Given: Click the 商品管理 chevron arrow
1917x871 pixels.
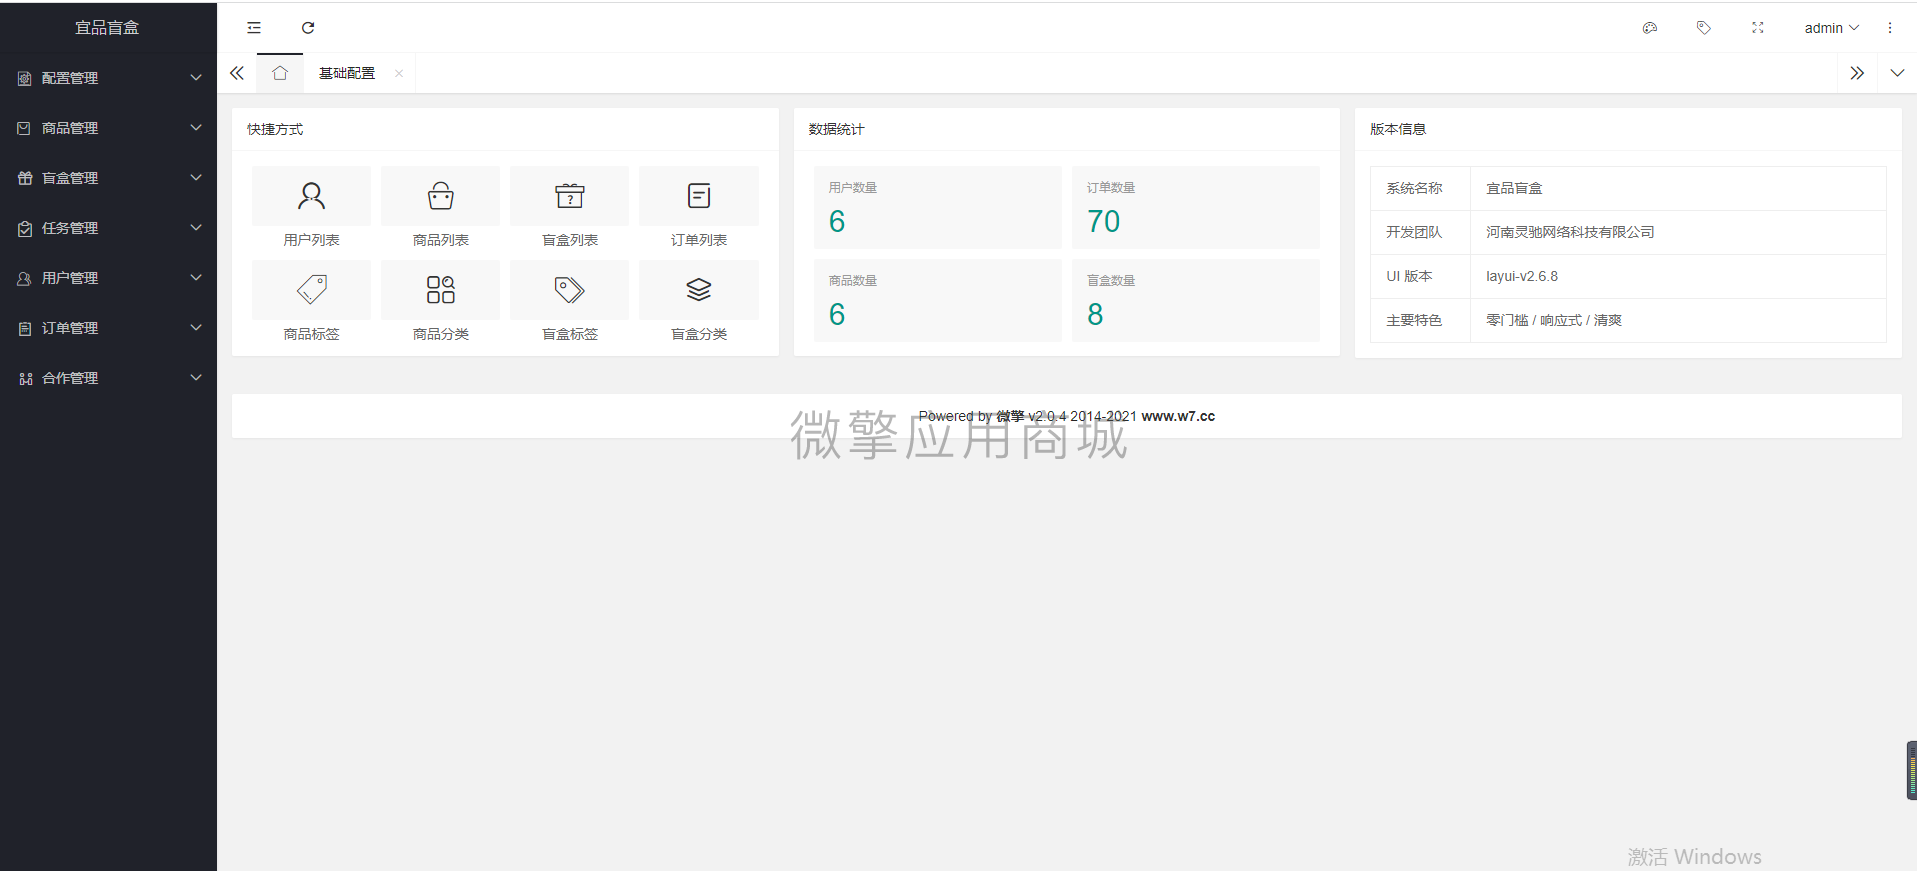Looking at the screenshot, I should (x=196, y=127).
